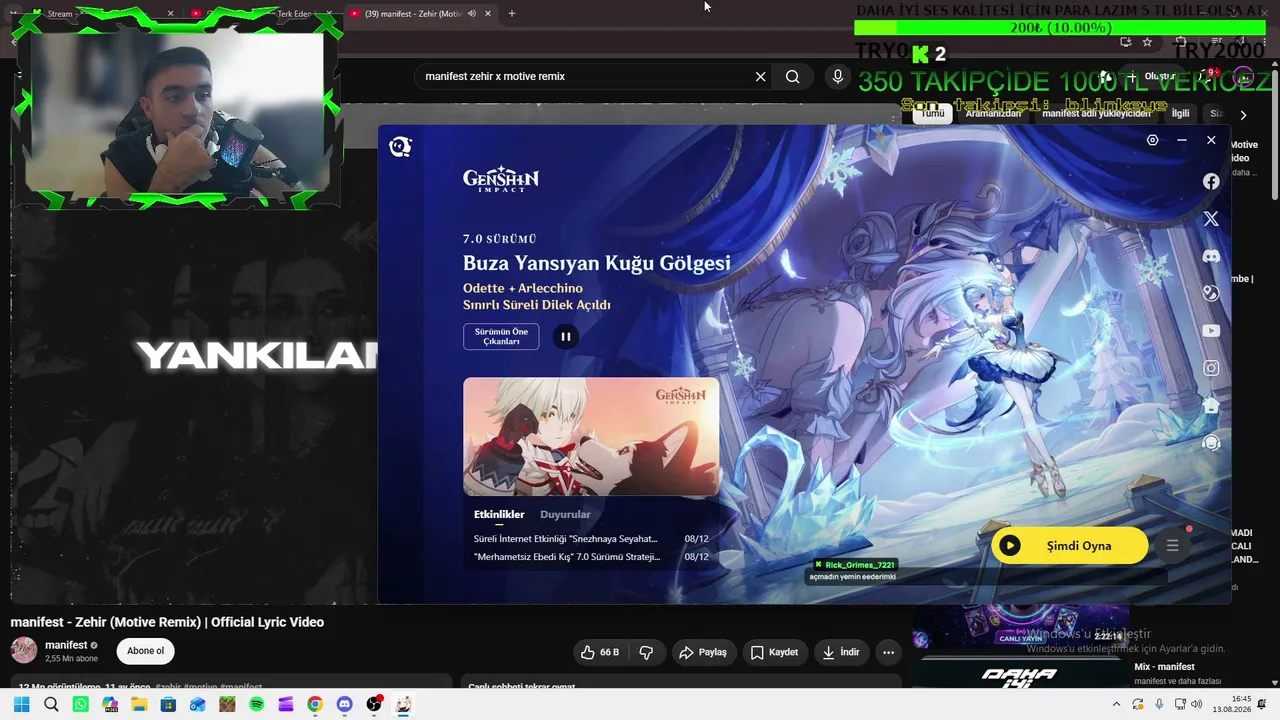The image size is (1280, 720).
Task: Select the Aramanızdan filter chip
Action: (993, 114)
